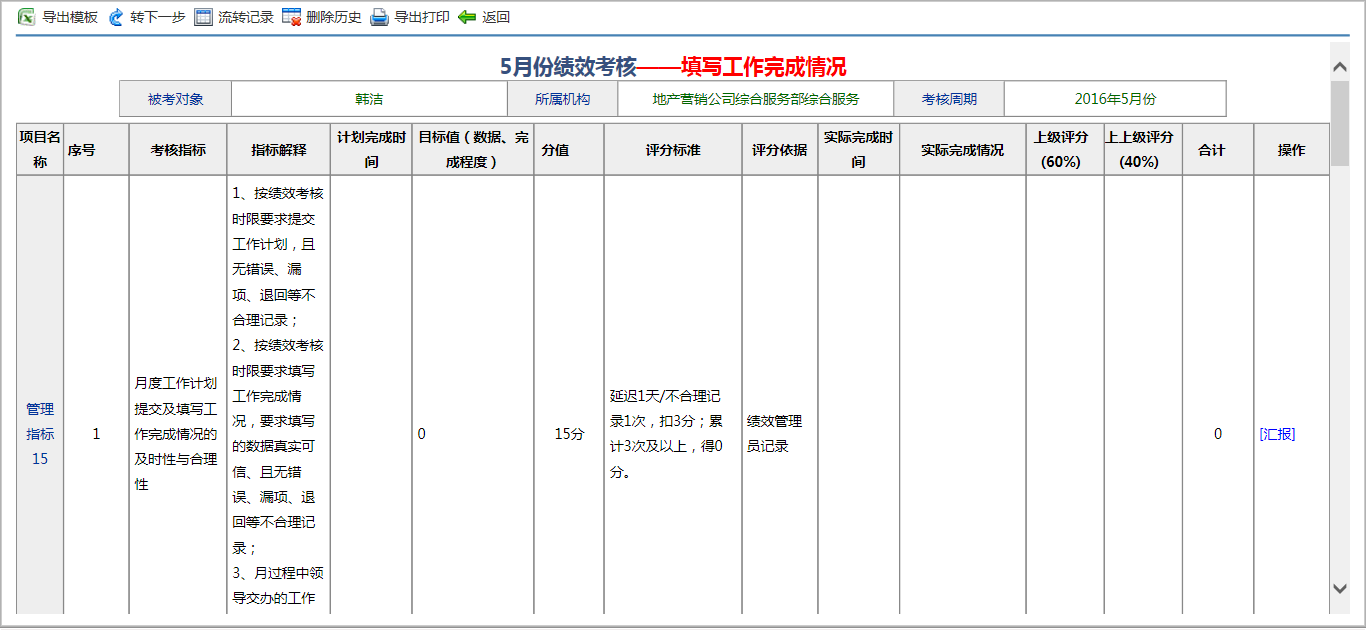This screenshot has height=630, width=1366.
Task: Click the 韩洁 assessee name cell
Action: (369, 99)
